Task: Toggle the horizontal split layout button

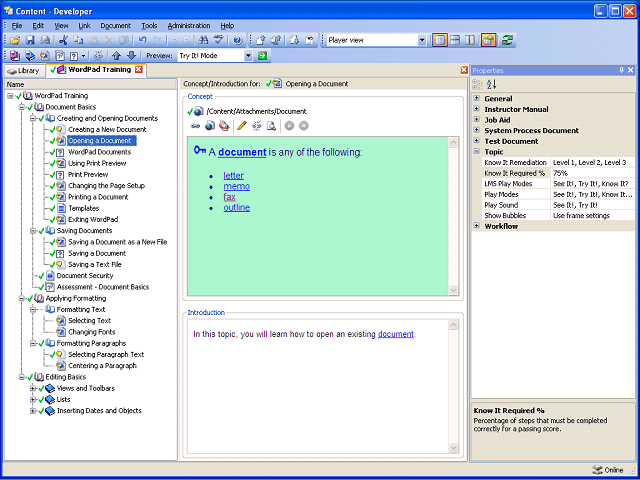Action: 455,40
